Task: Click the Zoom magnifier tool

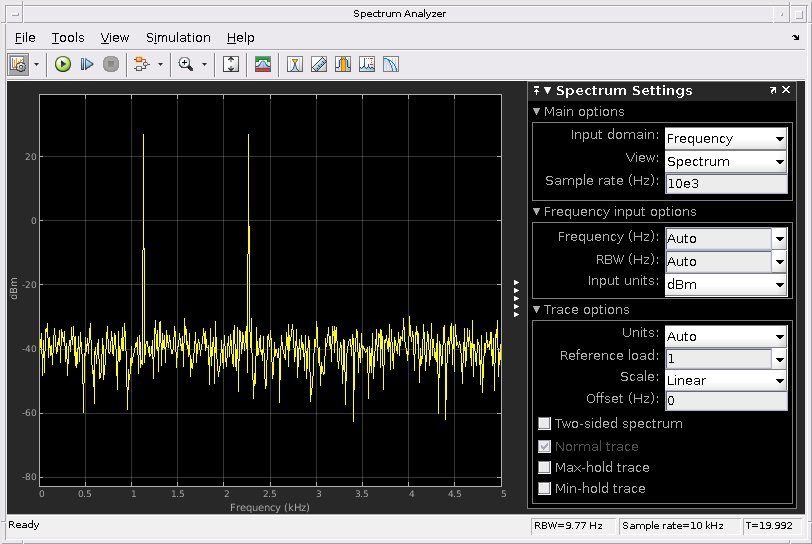Action: pos(185,64)
